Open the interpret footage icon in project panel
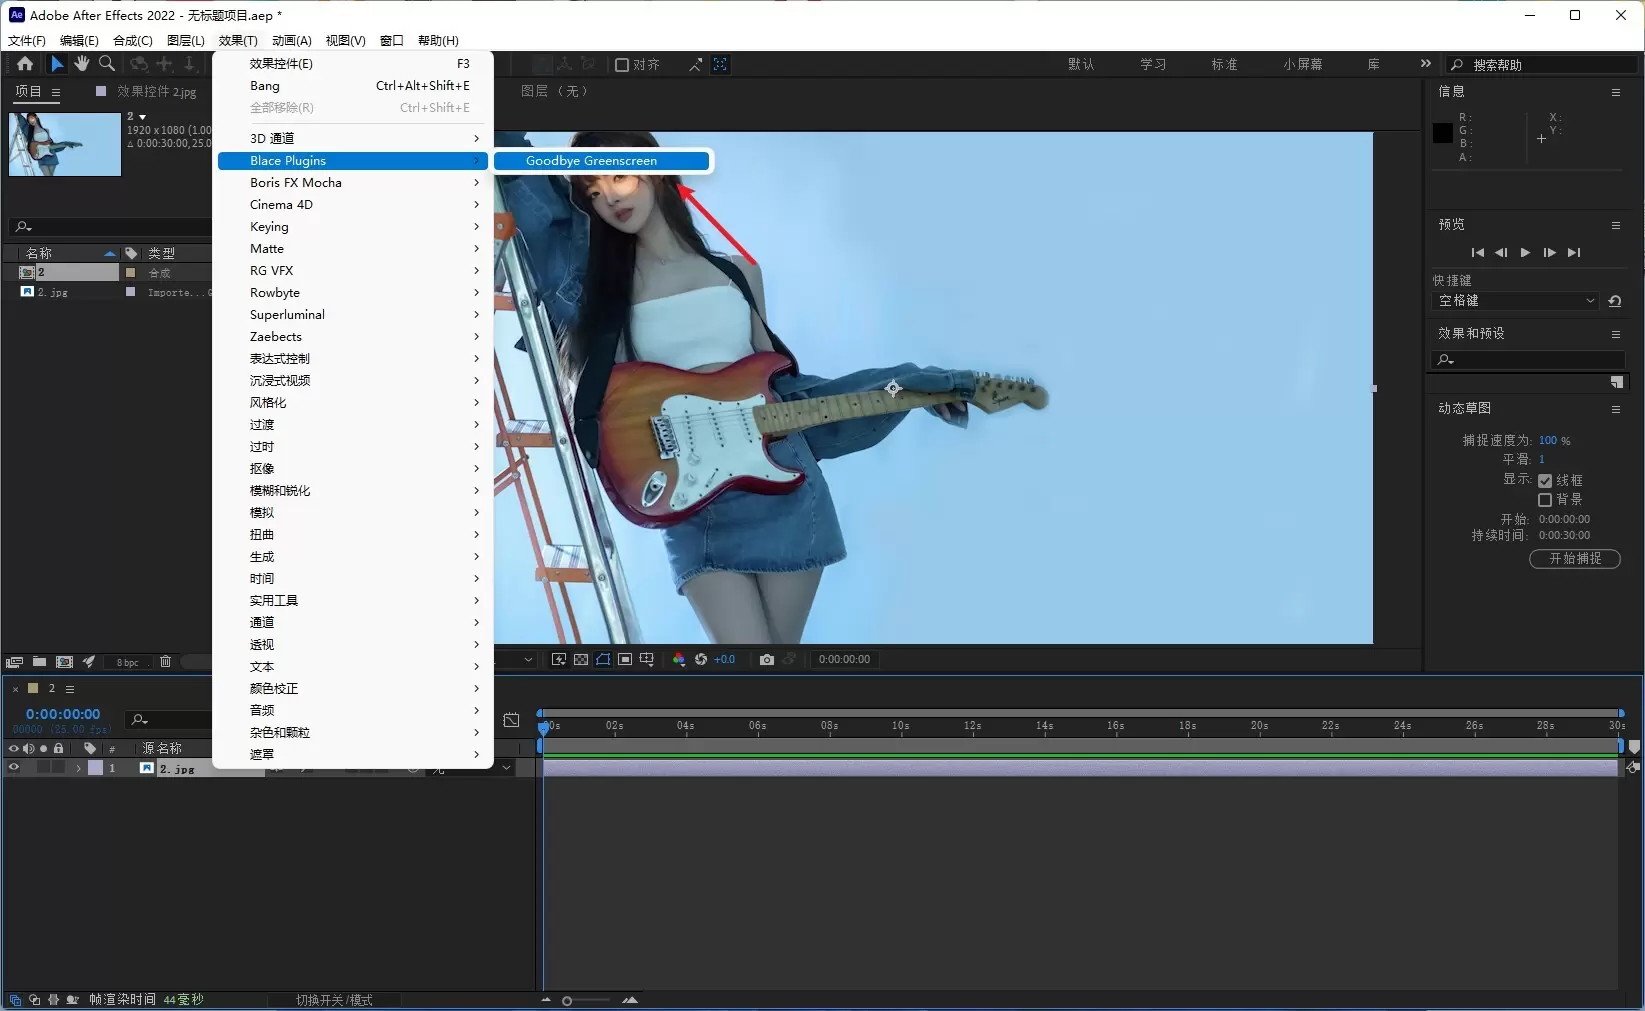Viewport: 1645px width, 1011px height. click(x=14, y=662)
